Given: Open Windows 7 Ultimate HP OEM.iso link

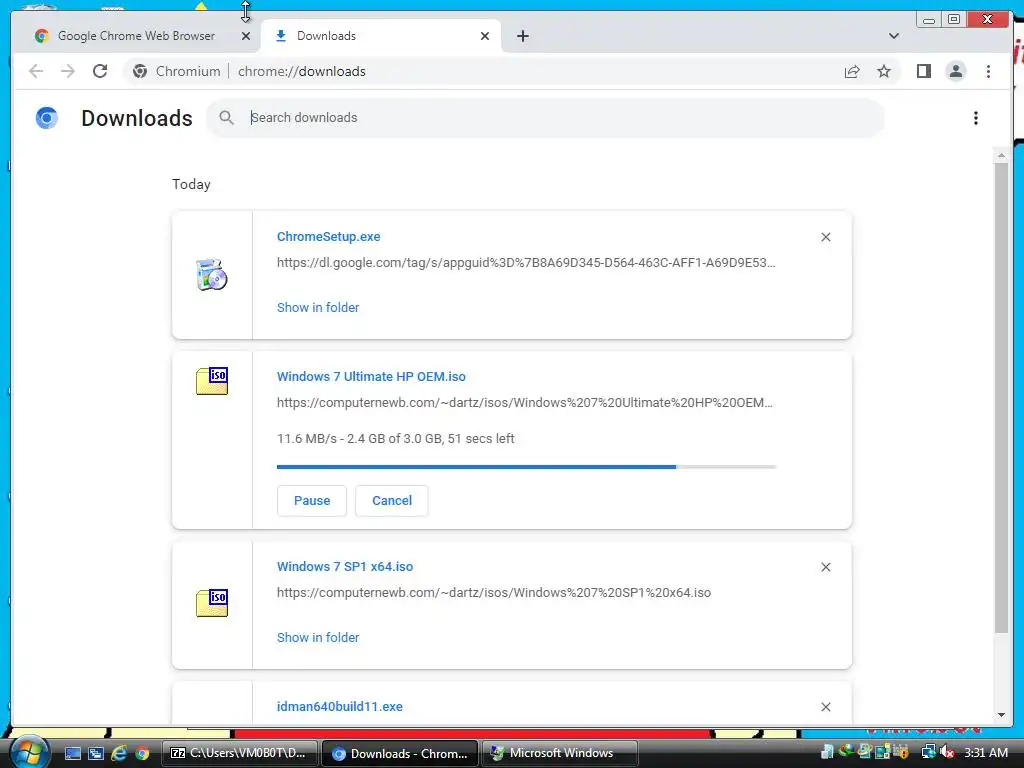Looking at the screenshot, I should 371,377.
